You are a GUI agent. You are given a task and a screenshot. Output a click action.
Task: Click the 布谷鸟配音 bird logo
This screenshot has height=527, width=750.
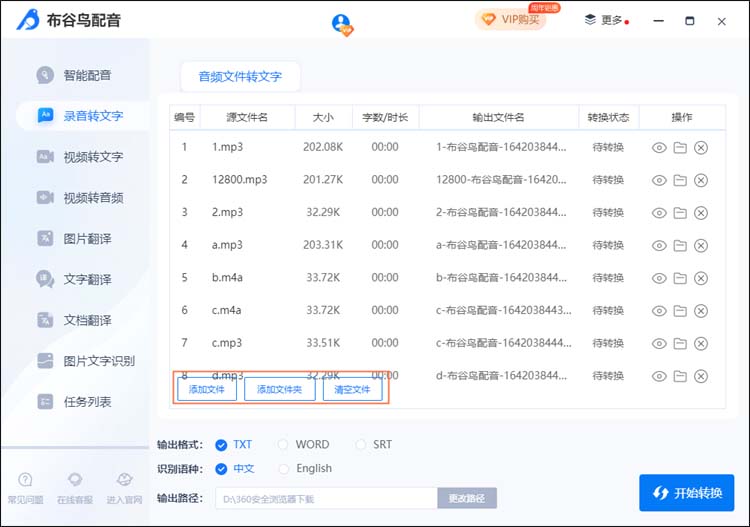coord(28,20)
